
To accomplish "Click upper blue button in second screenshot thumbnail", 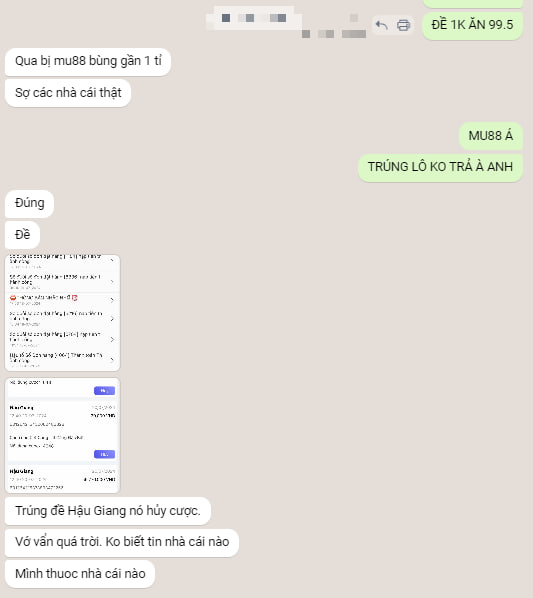I will (x=104, y=391).
